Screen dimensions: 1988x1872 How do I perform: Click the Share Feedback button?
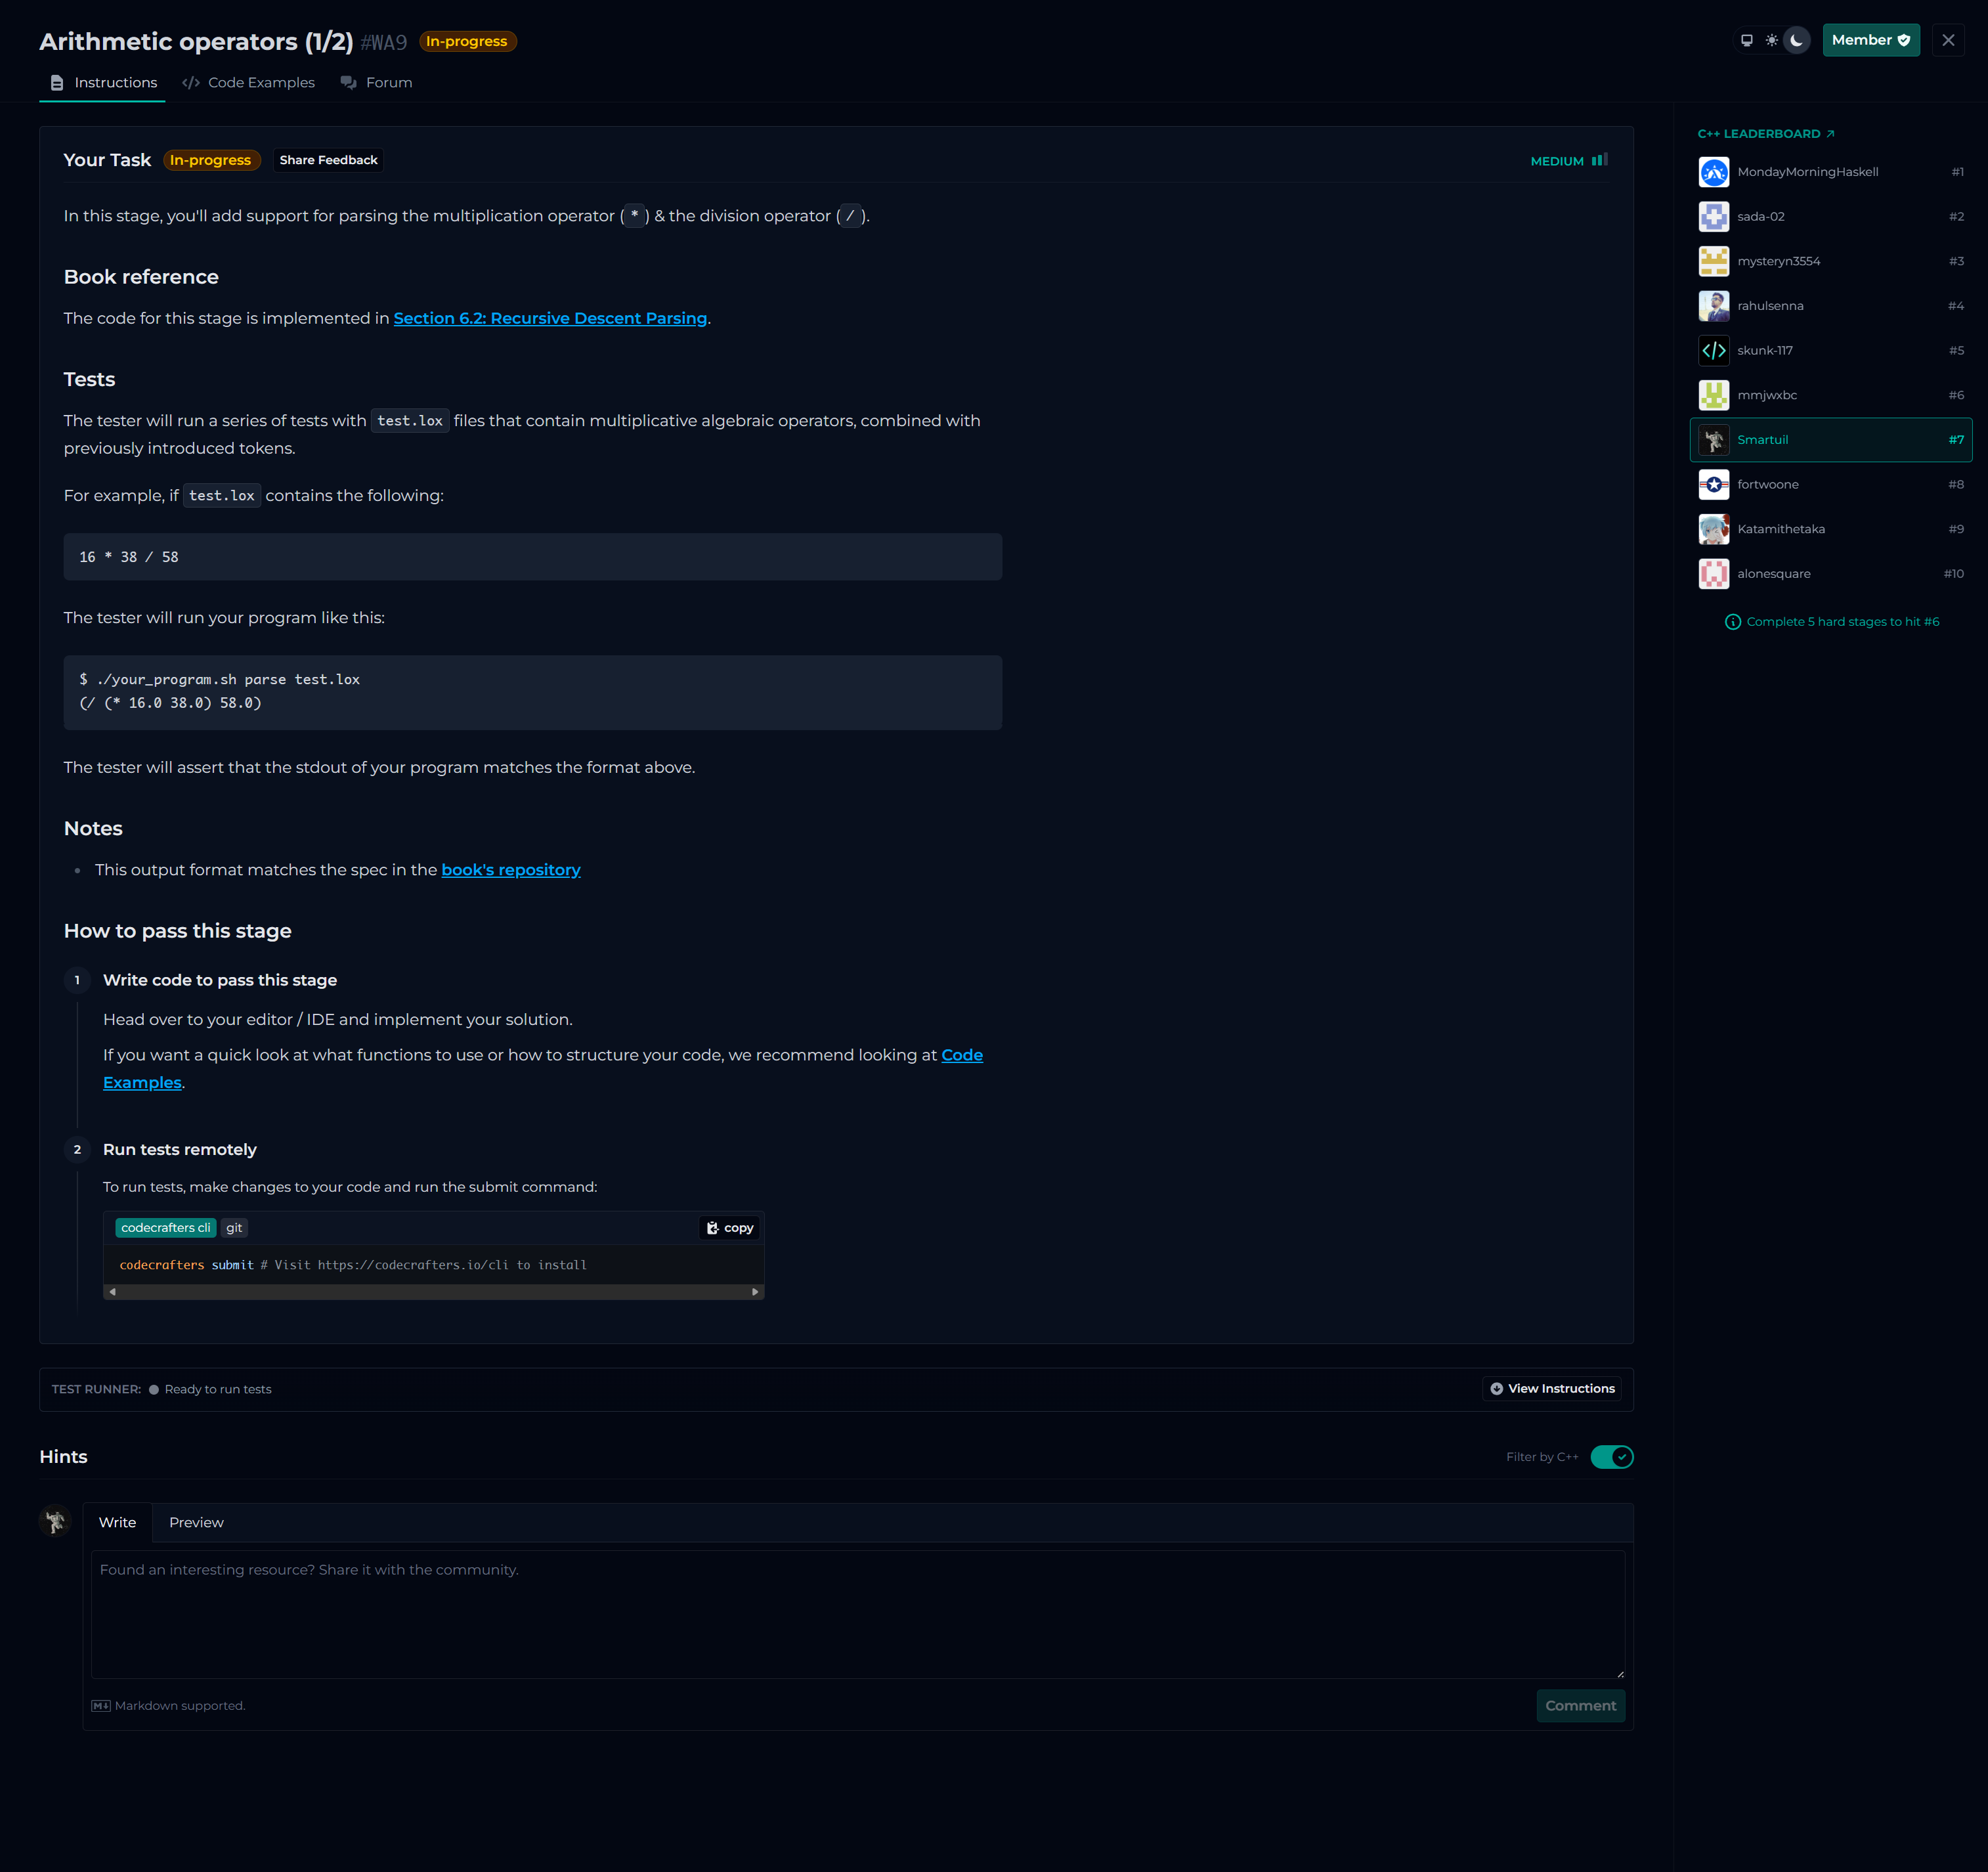(x=328, y=160)
